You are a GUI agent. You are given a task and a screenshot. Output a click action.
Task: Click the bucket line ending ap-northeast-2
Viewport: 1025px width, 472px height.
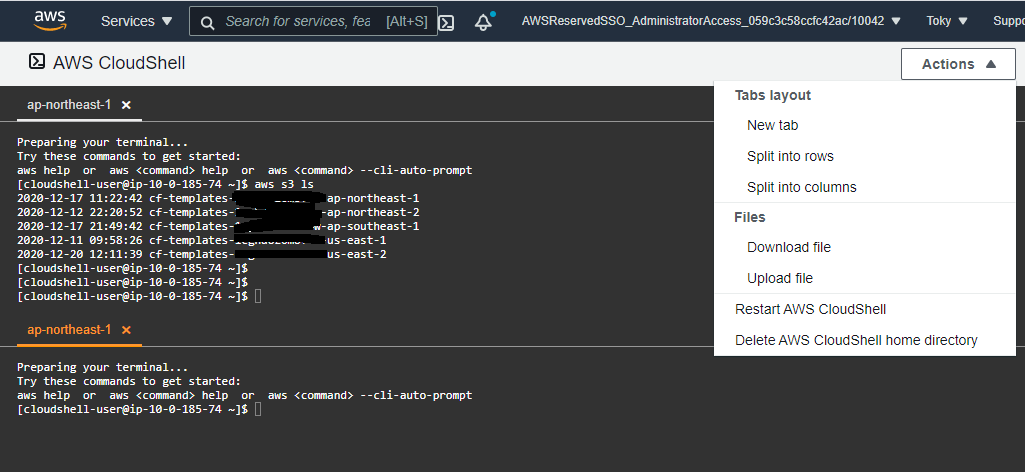point(218,212)
